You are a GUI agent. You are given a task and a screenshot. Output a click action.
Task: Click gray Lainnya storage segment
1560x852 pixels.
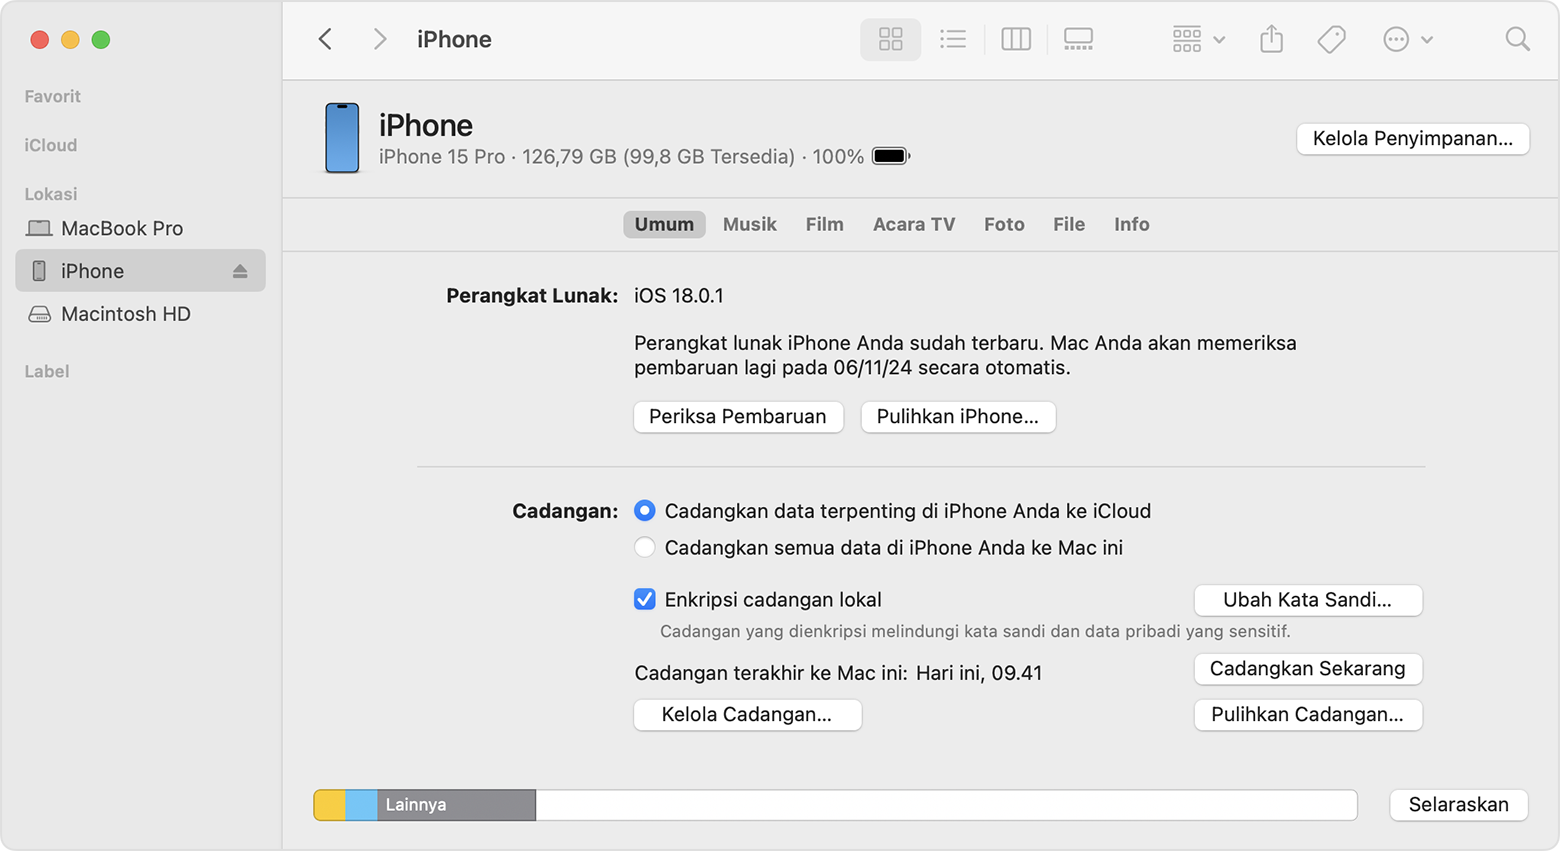[456, 805]
